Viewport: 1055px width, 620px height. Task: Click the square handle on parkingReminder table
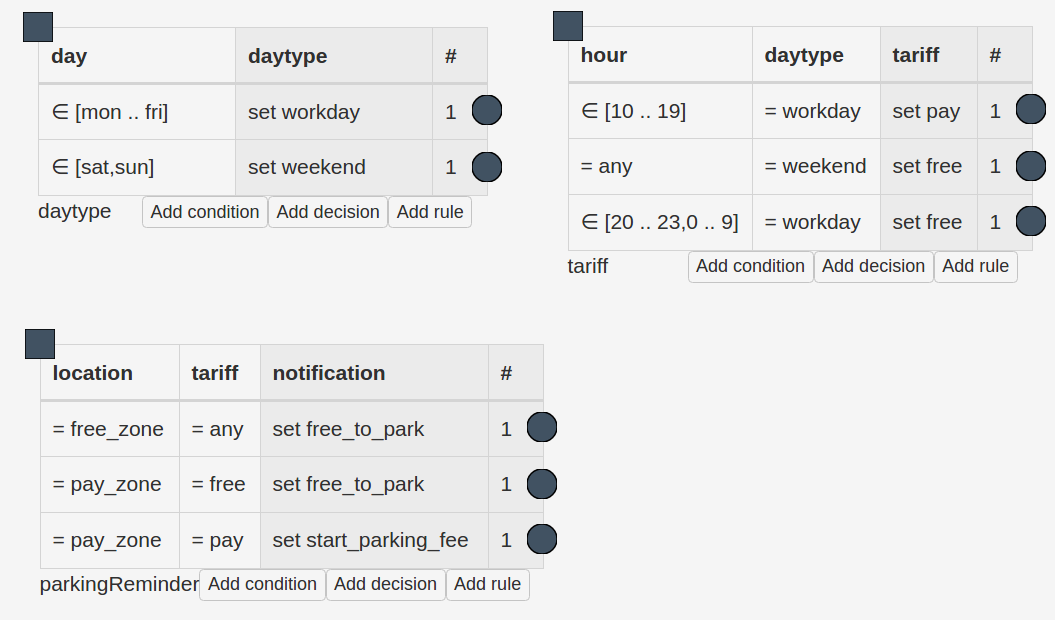[40, 344]
